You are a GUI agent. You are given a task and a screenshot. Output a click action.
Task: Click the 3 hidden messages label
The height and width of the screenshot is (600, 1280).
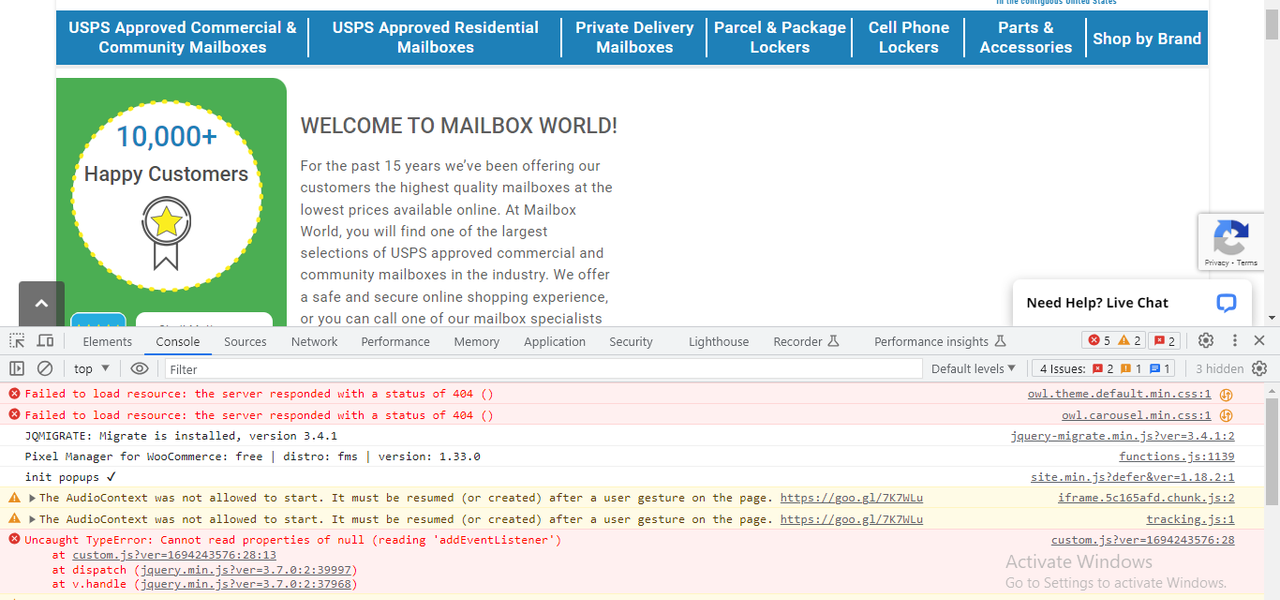point(1219,369)
